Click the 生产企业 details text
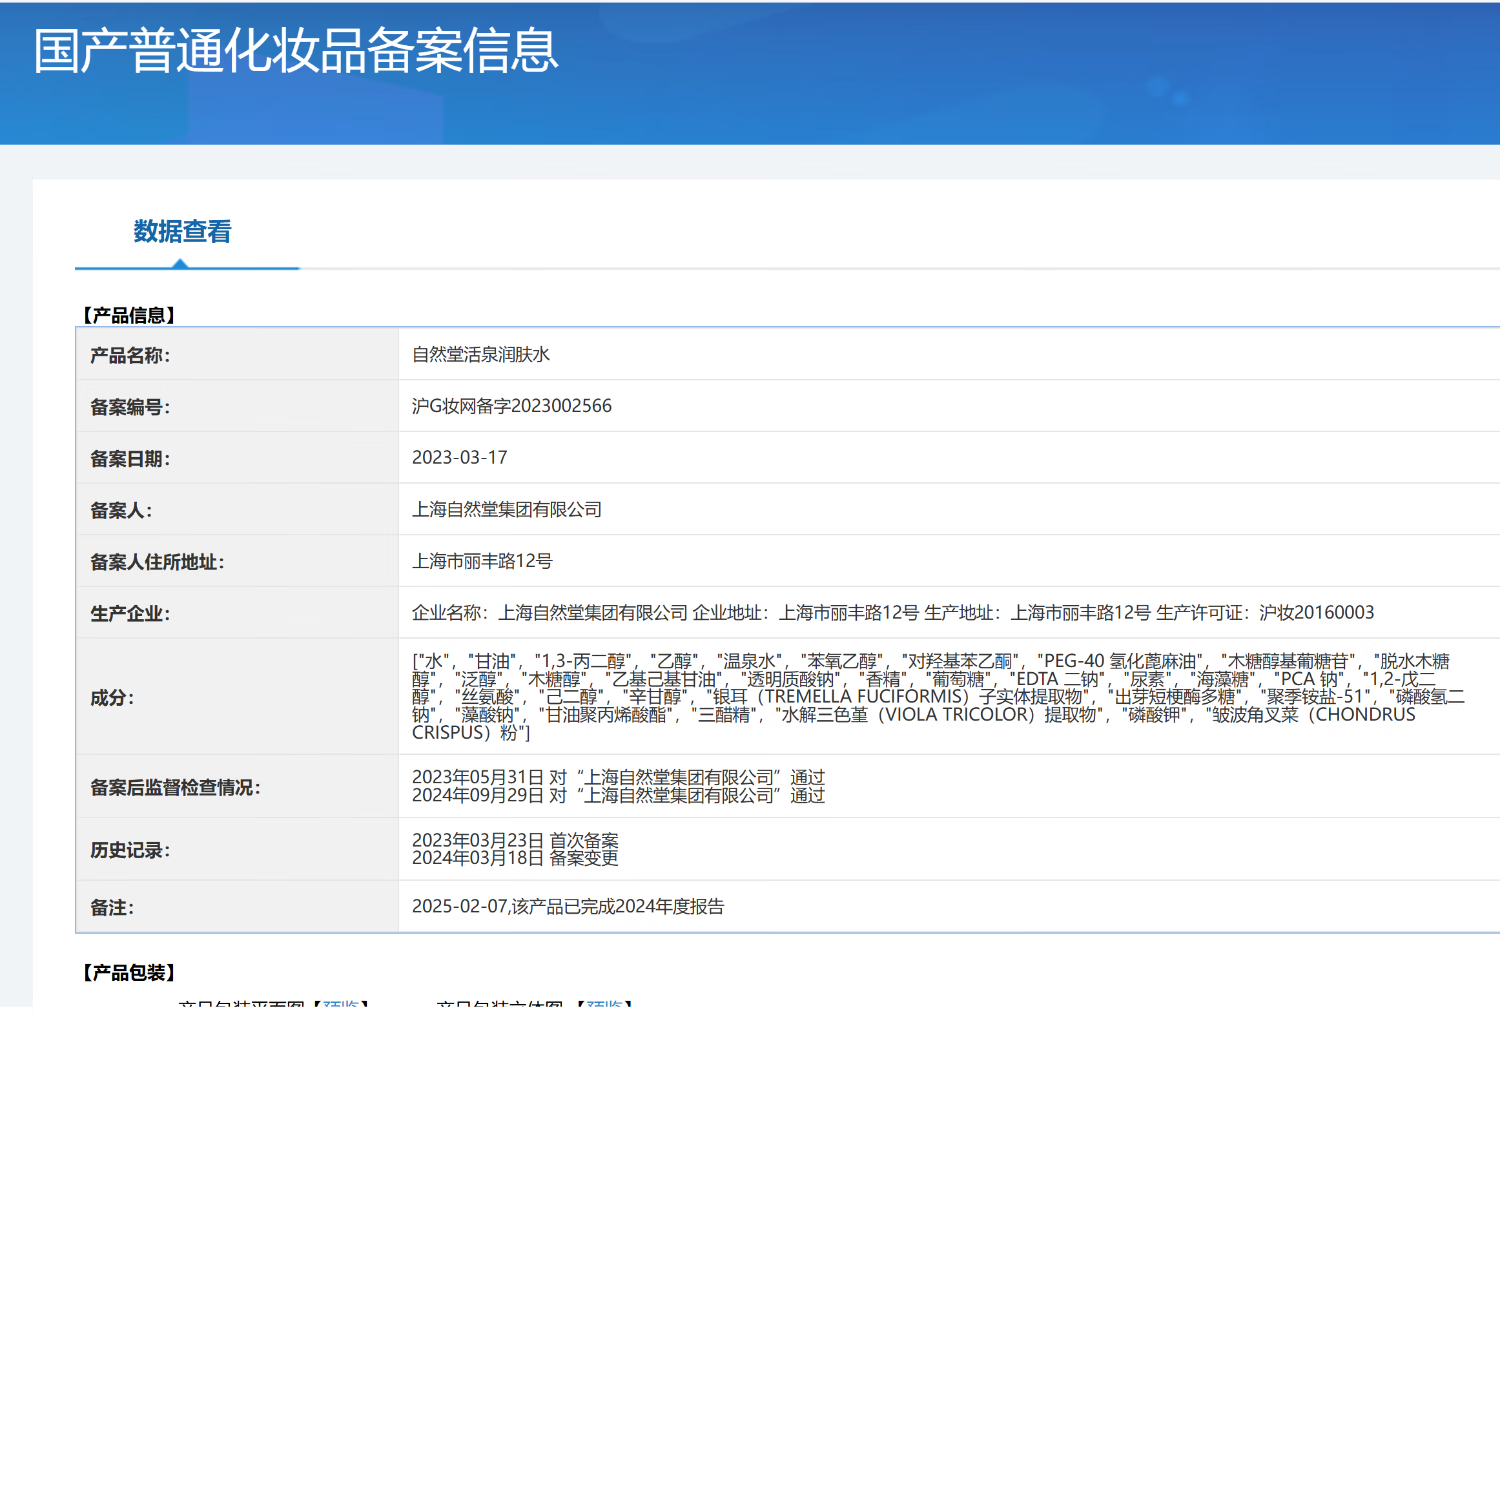The image size is (1500, 1500). 893,613
